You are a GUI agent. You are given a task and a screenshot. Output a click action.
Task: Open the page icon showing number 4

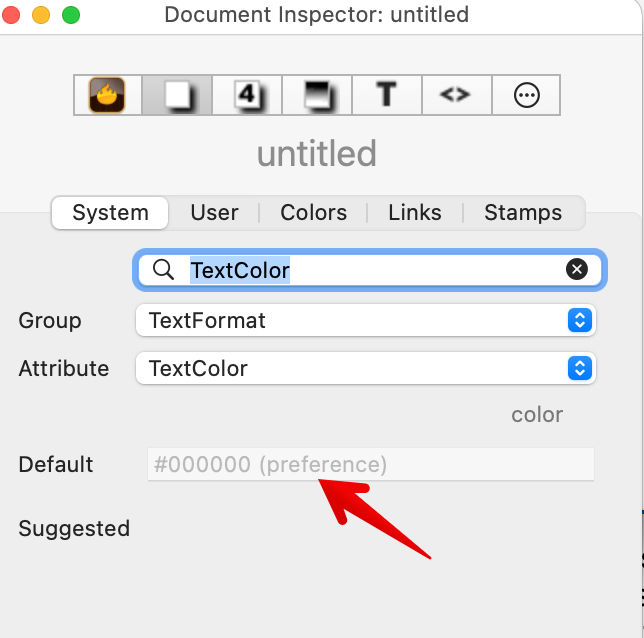pos(246,95)
